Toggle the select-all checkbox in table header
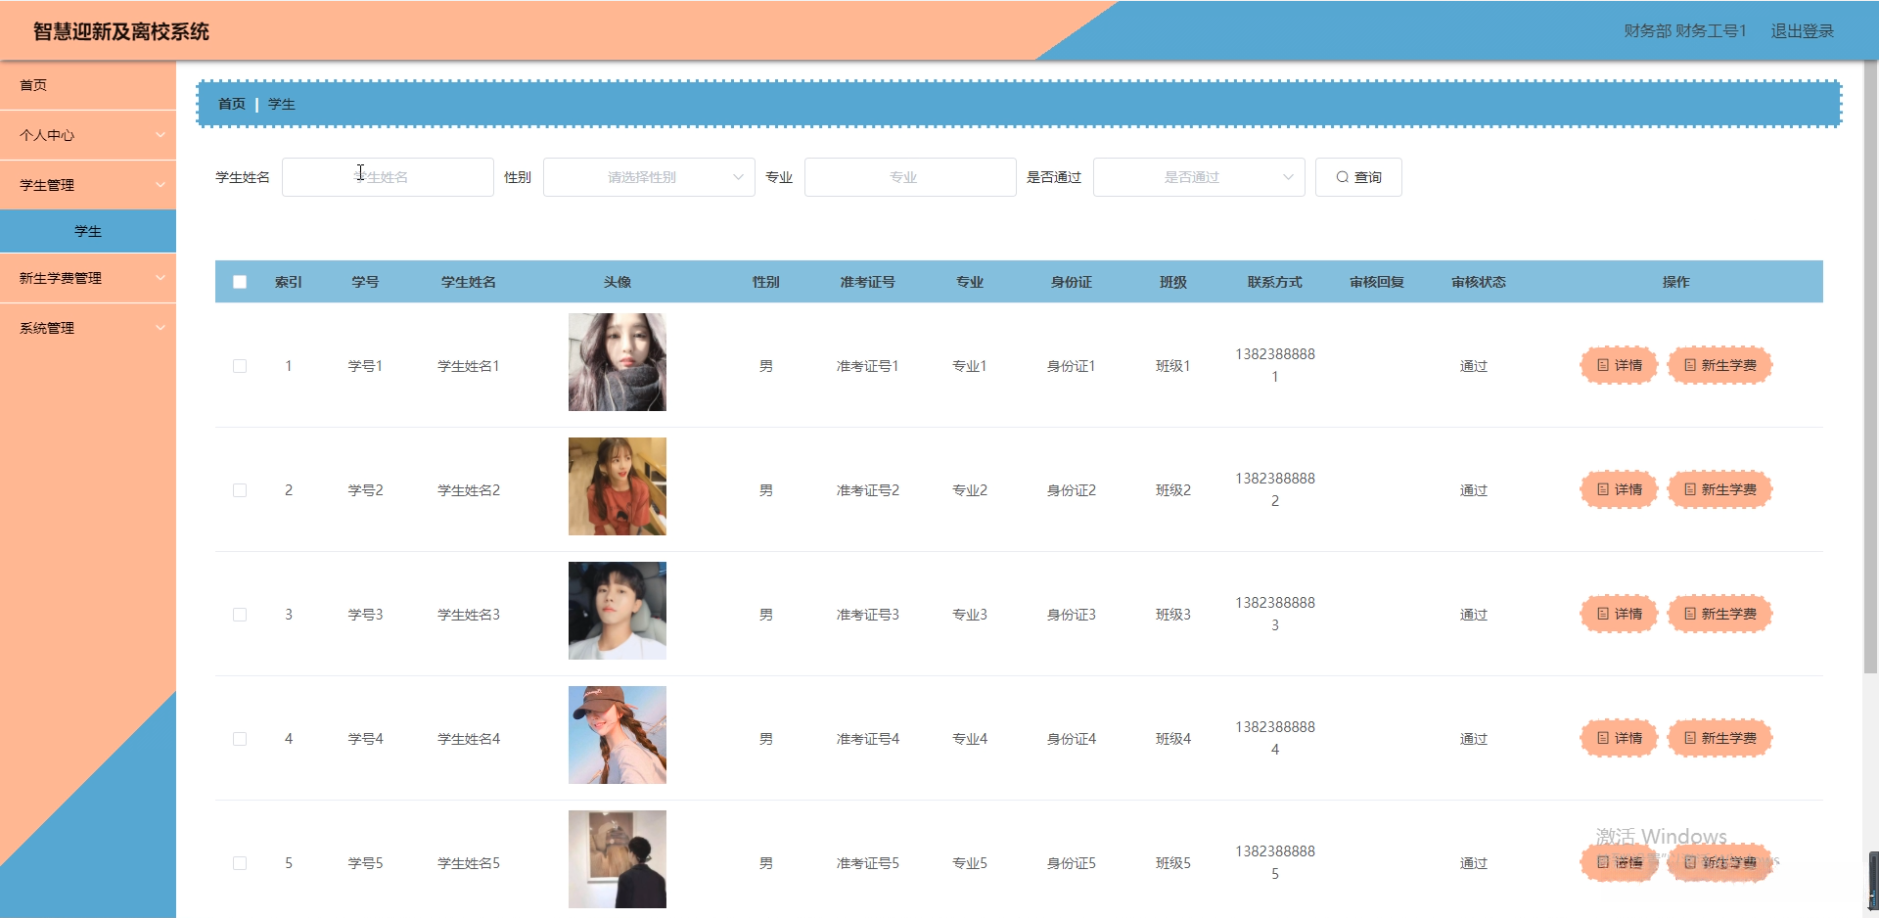The height and width of the screenshot is (918, 1879). coord(240,282)
